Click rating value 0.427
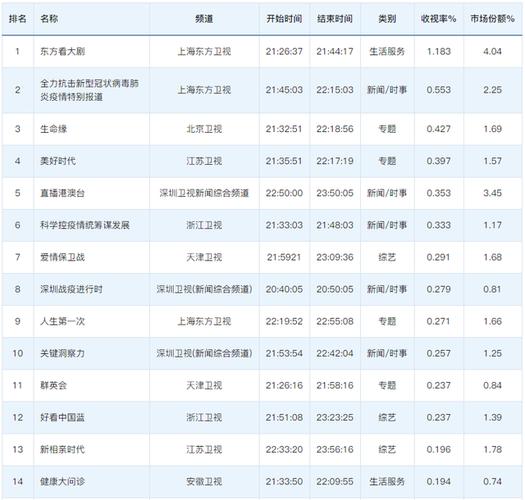This screenshot has height=500, width=525. pos(439,129)
